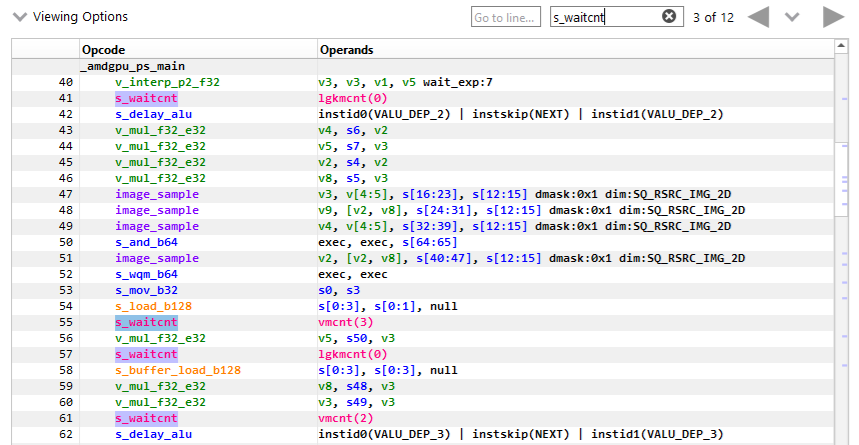Go to previous search match
Image resolution: width=859 pixels, height=445 pixels.
(758, 17)
